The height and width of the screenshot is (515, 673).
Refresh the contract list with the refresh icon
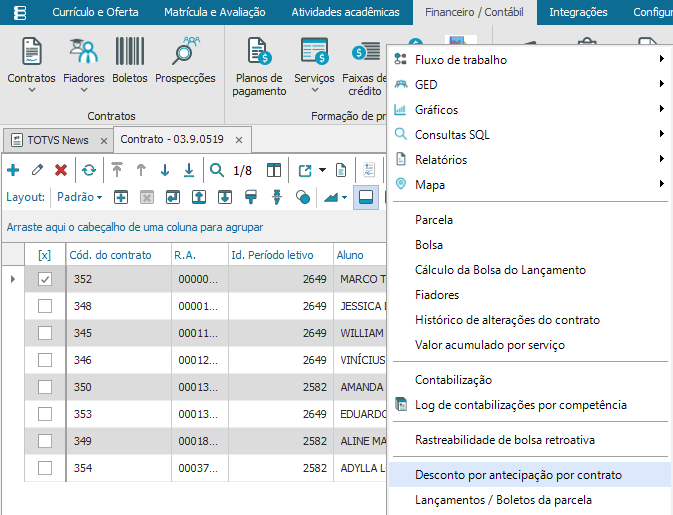tap(89, 170)
